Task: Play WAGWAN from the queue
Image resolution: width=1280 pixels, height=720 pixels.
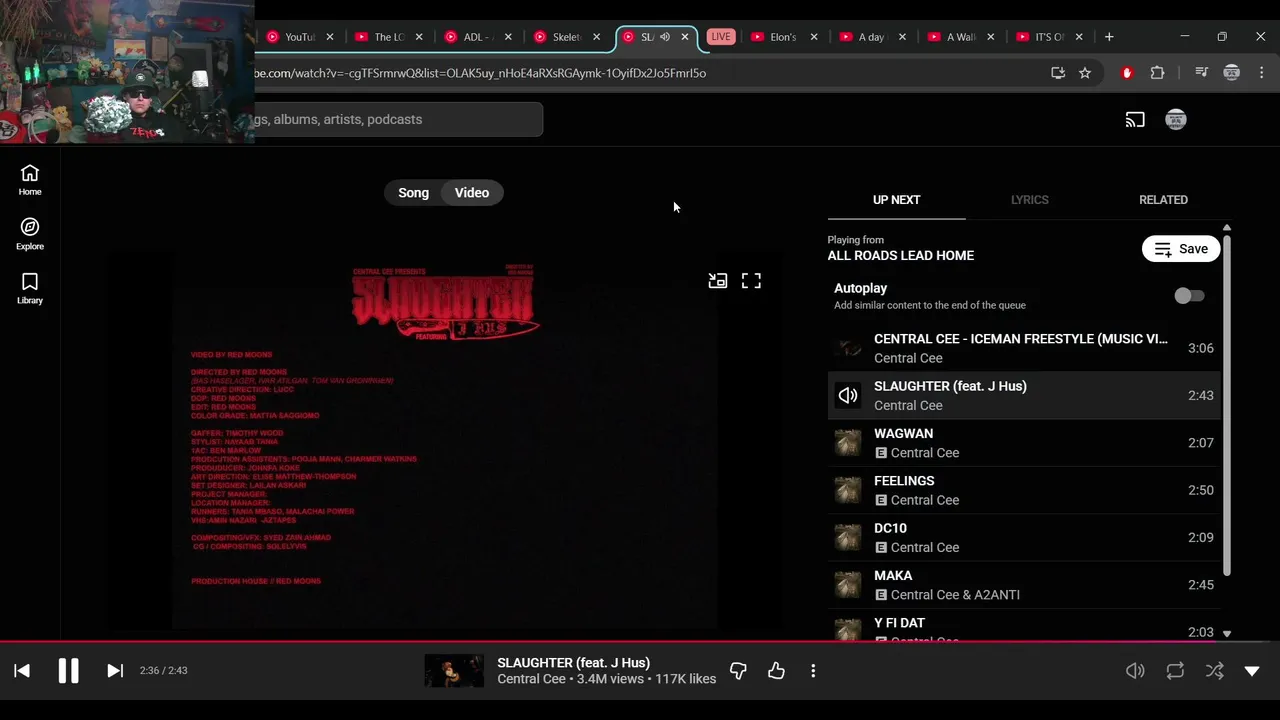Action: [x=1024, y=443]
